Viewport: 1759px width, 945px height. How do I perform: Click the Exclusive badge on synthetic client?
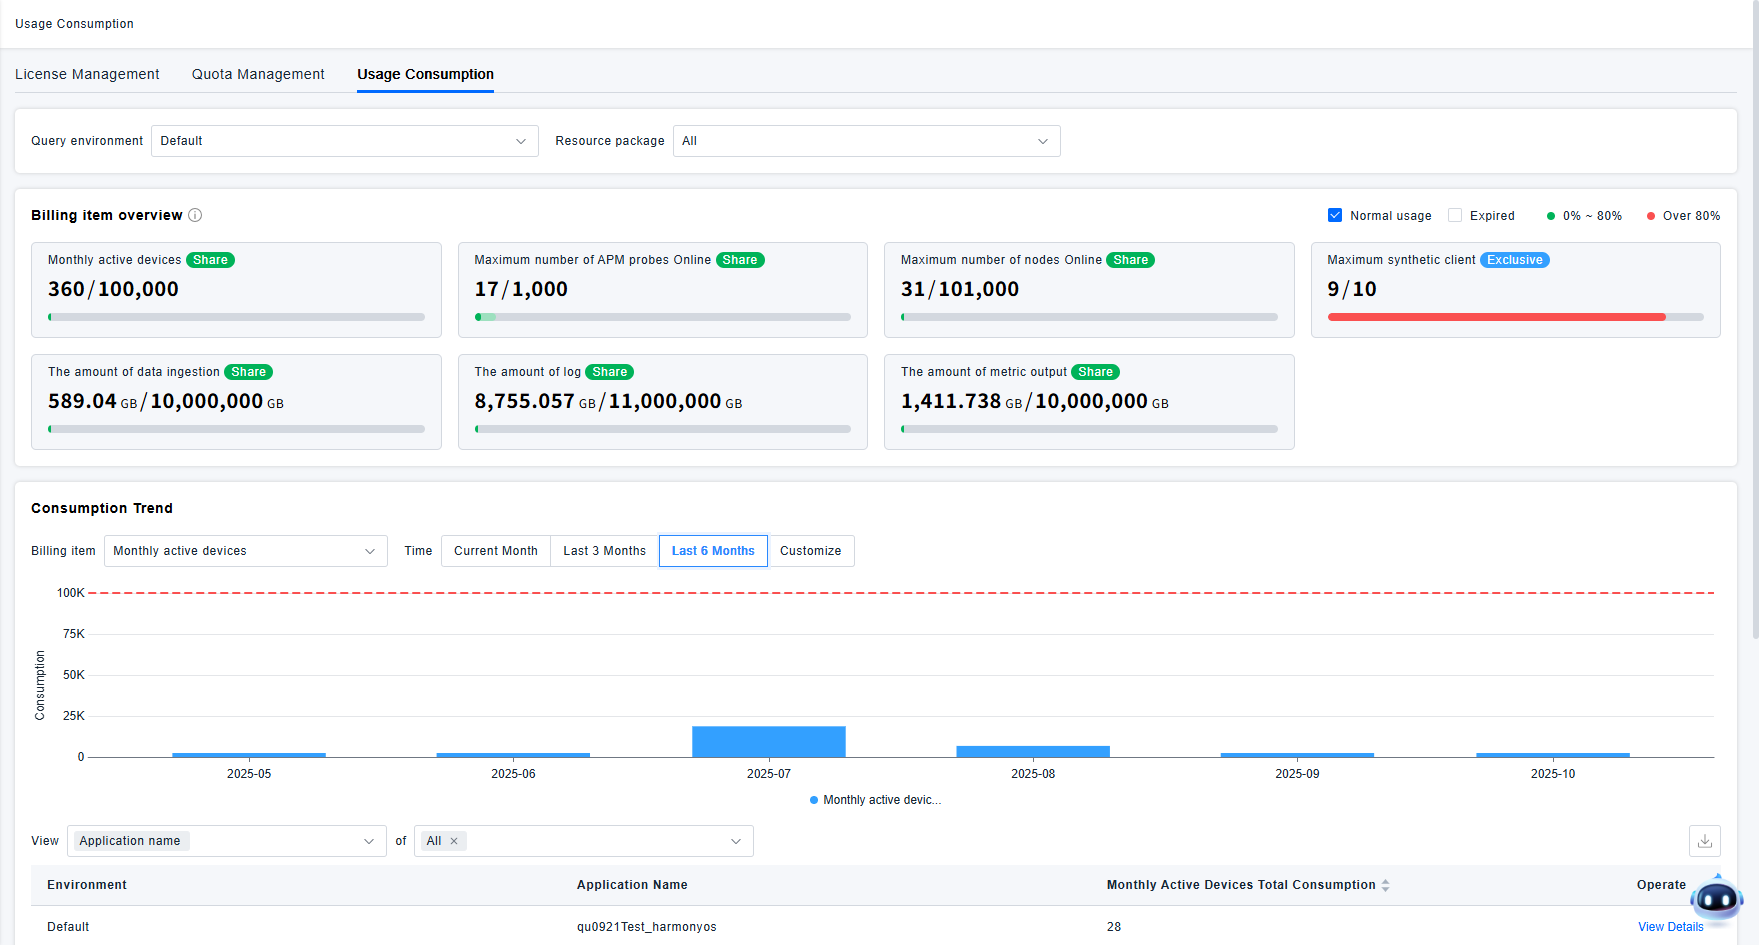point(1514,260)
